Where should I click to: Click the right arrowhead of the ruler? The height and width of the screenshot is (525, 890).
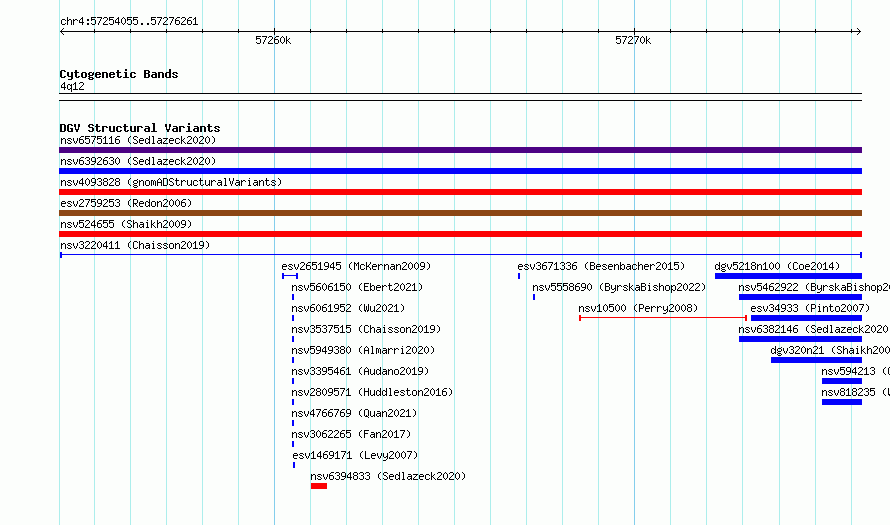point(859,32)
